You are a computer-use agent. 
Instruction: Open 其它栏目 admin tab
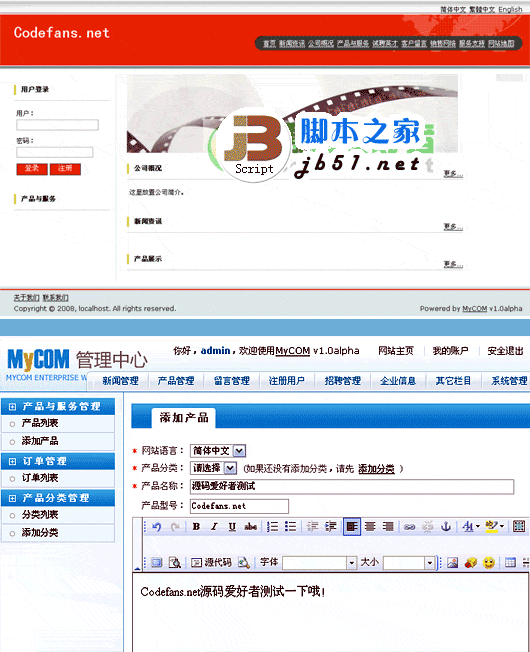point(453,380)
